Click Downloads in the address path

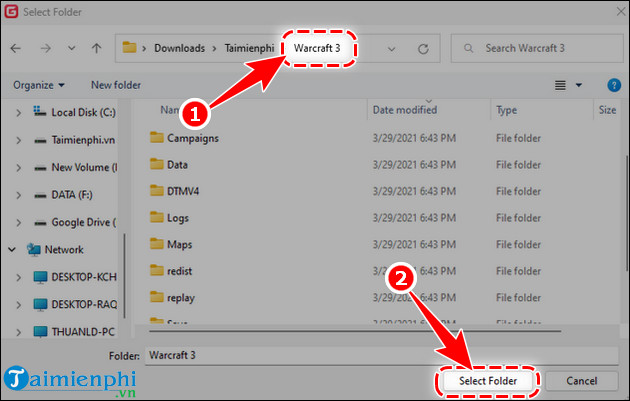click(180, 48)
